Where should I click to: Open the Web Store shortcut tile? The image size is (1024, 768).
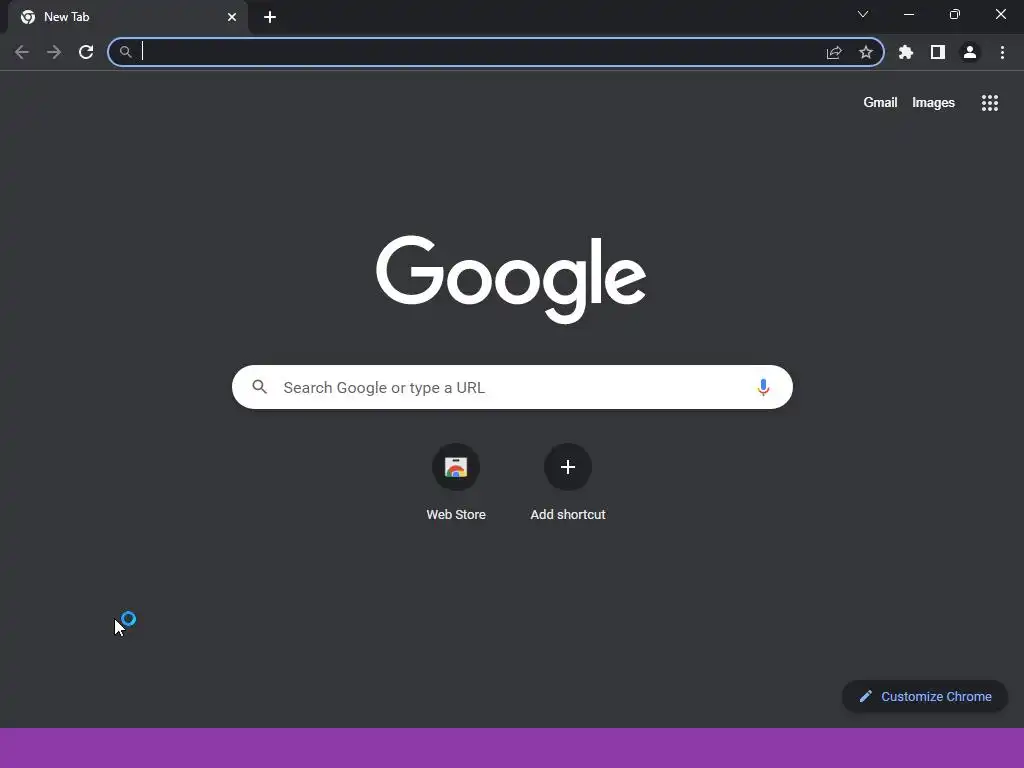pyautogui.click(x=456, y=467)
